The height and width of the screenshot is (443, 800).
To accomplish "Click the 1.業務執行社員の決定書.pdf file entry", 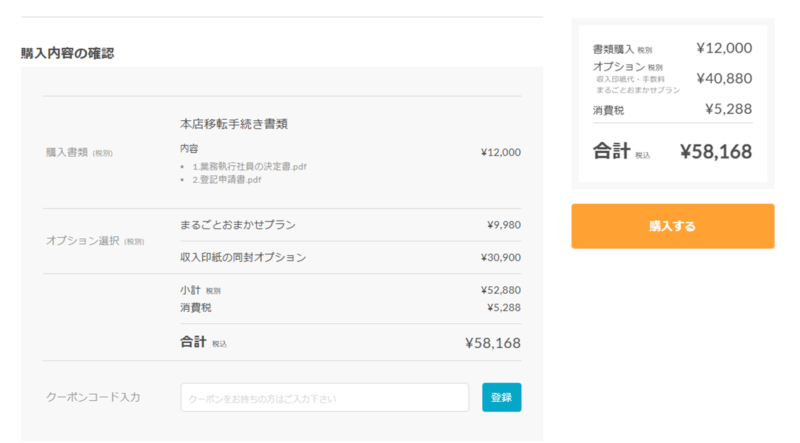I will [x=249, y=166].
